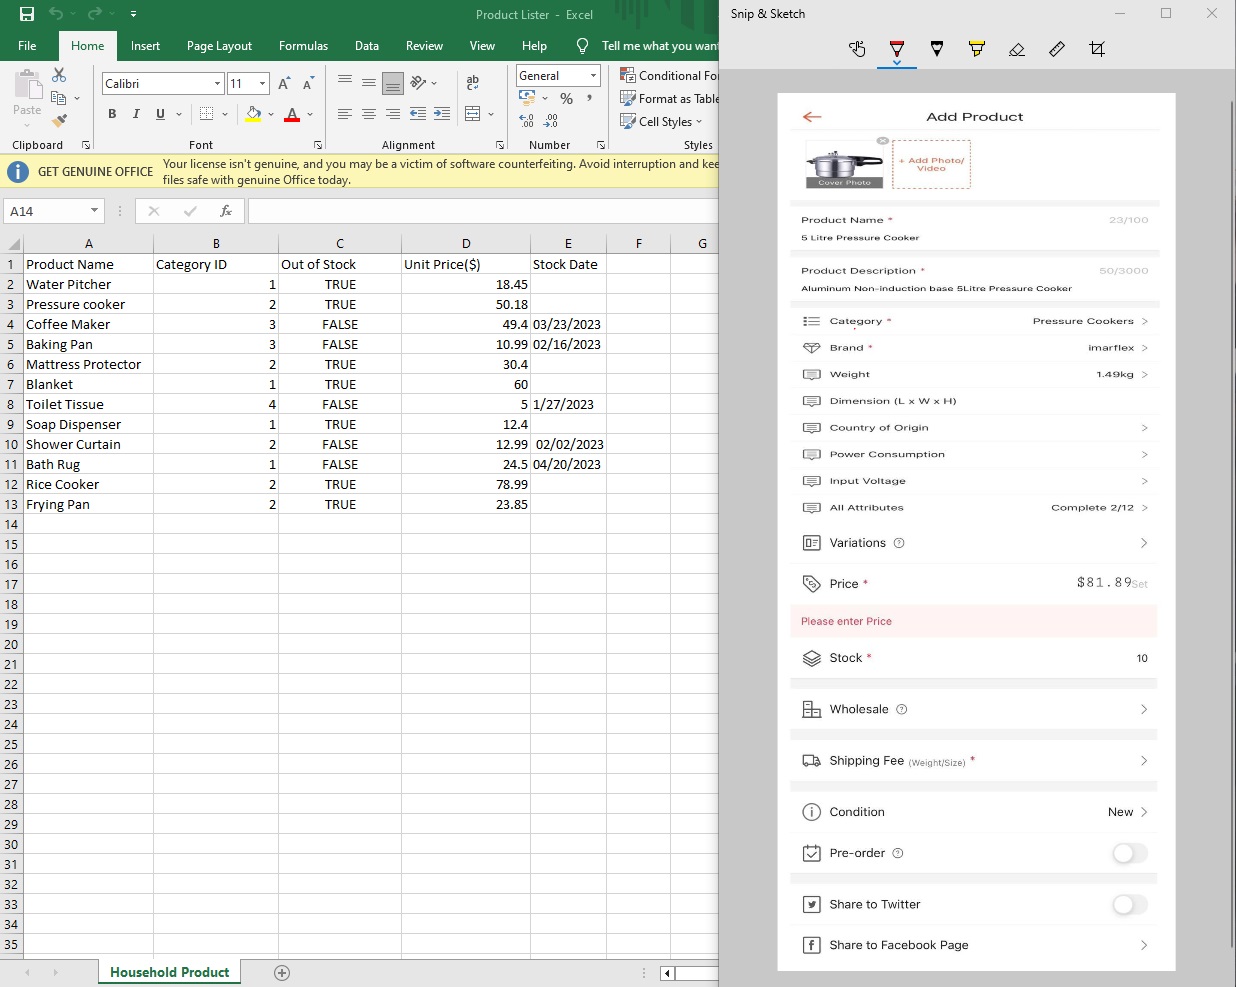The image size is (1236, 987).
Task: Choose the Eraser tool
Action: coord(1017,49)
